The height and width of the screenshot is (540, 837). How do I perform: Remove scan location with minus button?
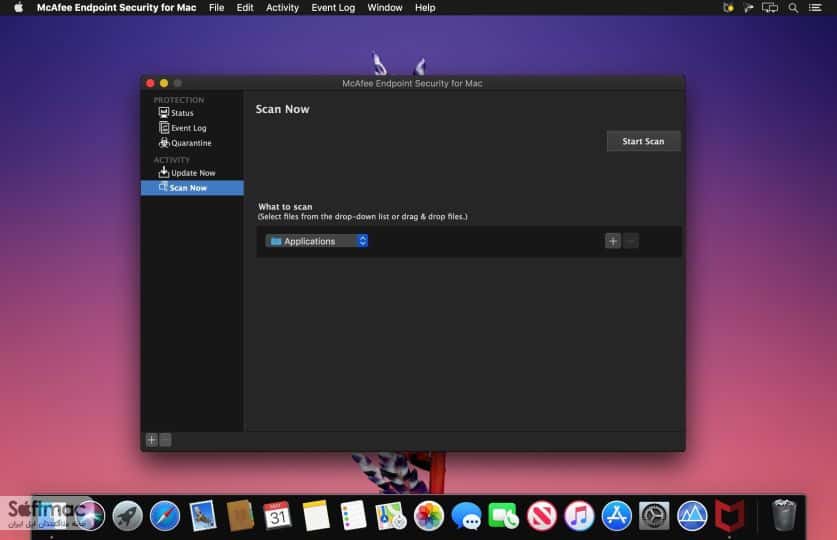(630, 241)
